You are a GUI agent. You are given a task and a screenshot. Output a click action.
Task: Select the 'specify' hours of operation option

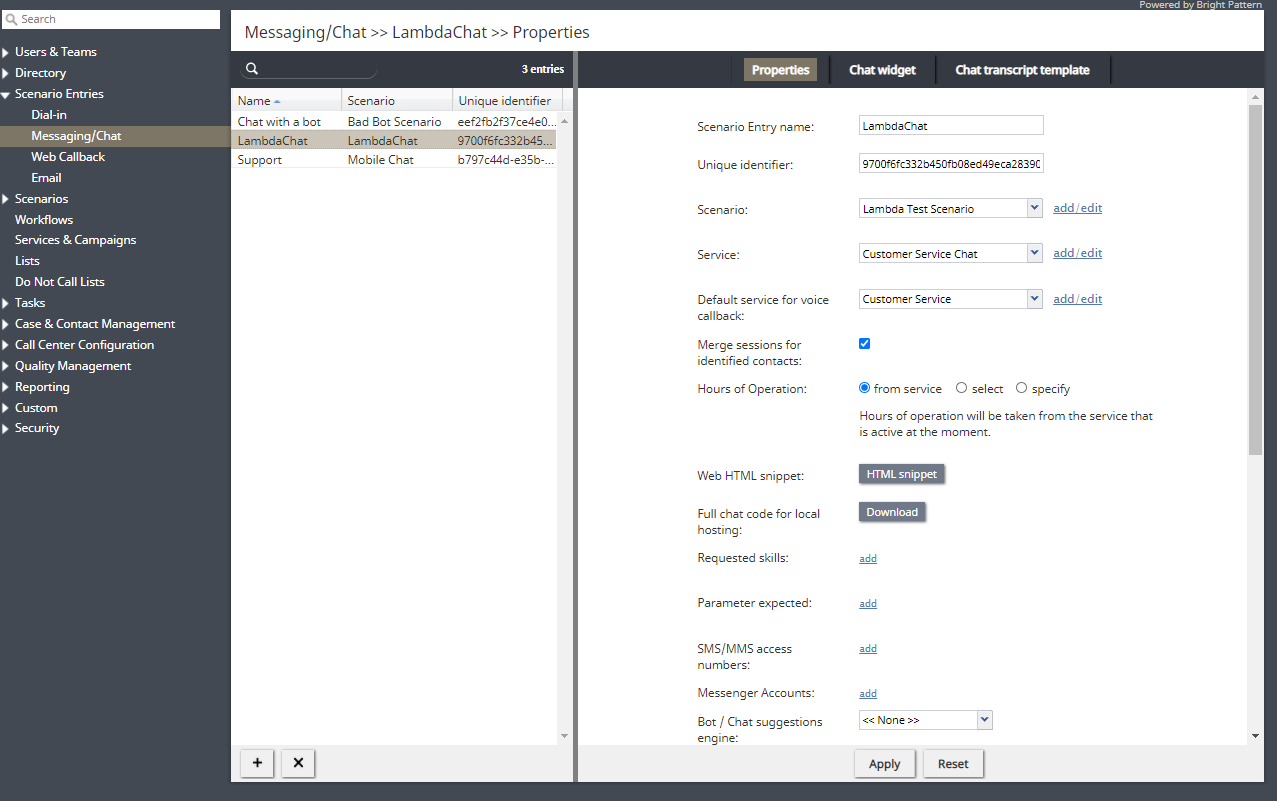(x=1021, y=388)
